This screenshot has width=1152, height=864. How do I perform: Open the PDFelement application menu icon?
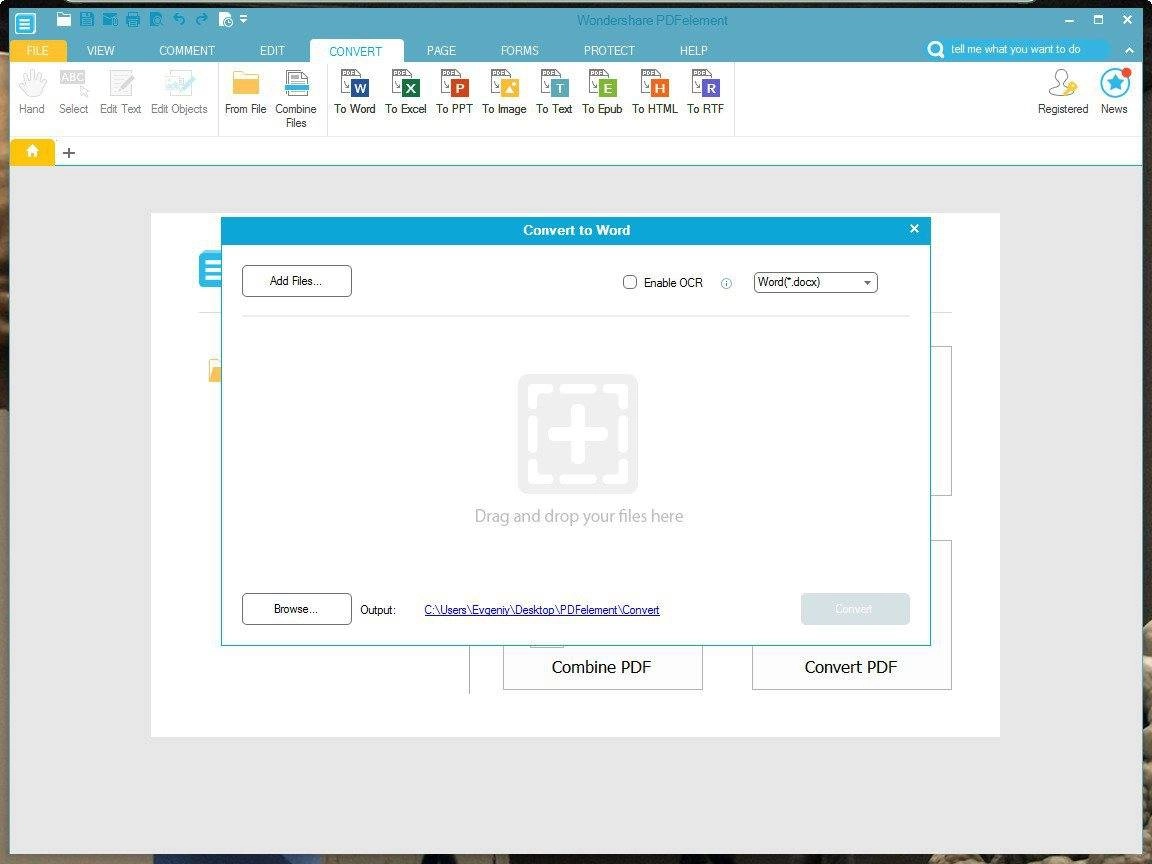[24, 23]
